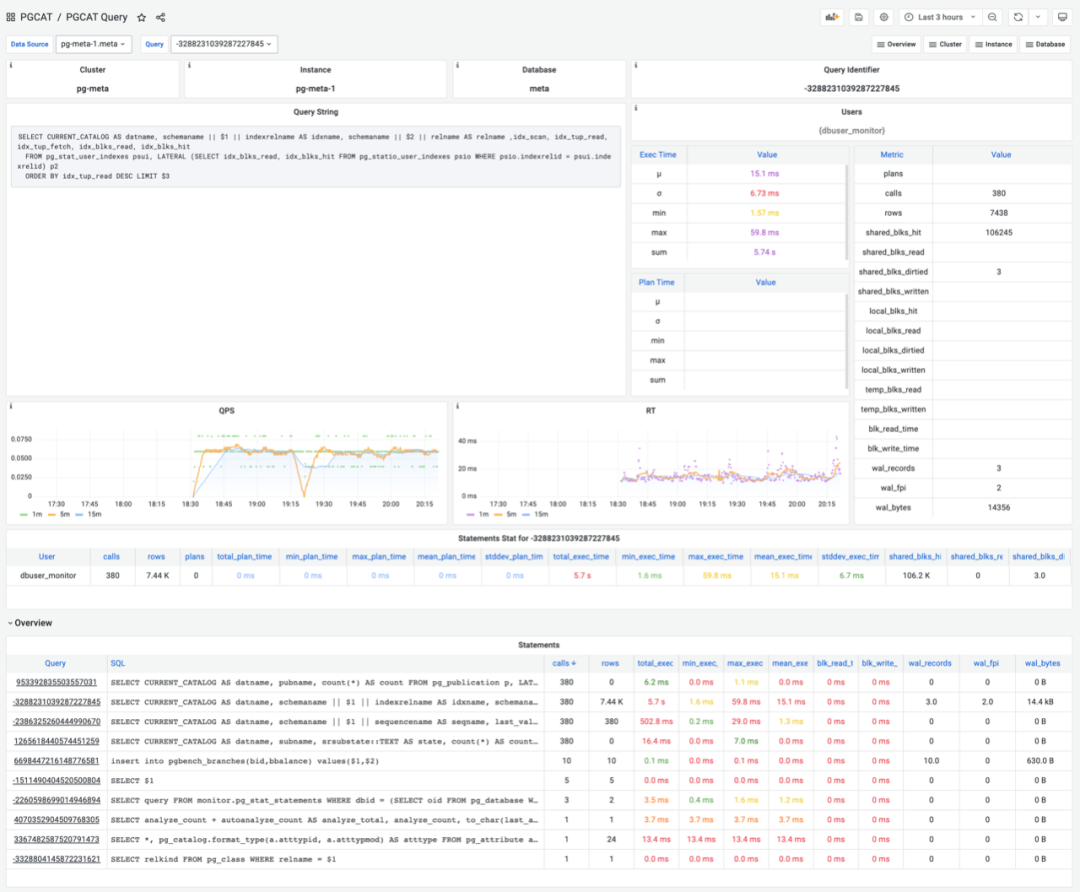
Task: Open query link 4070352904509768305
Action: tap(56, 820)
